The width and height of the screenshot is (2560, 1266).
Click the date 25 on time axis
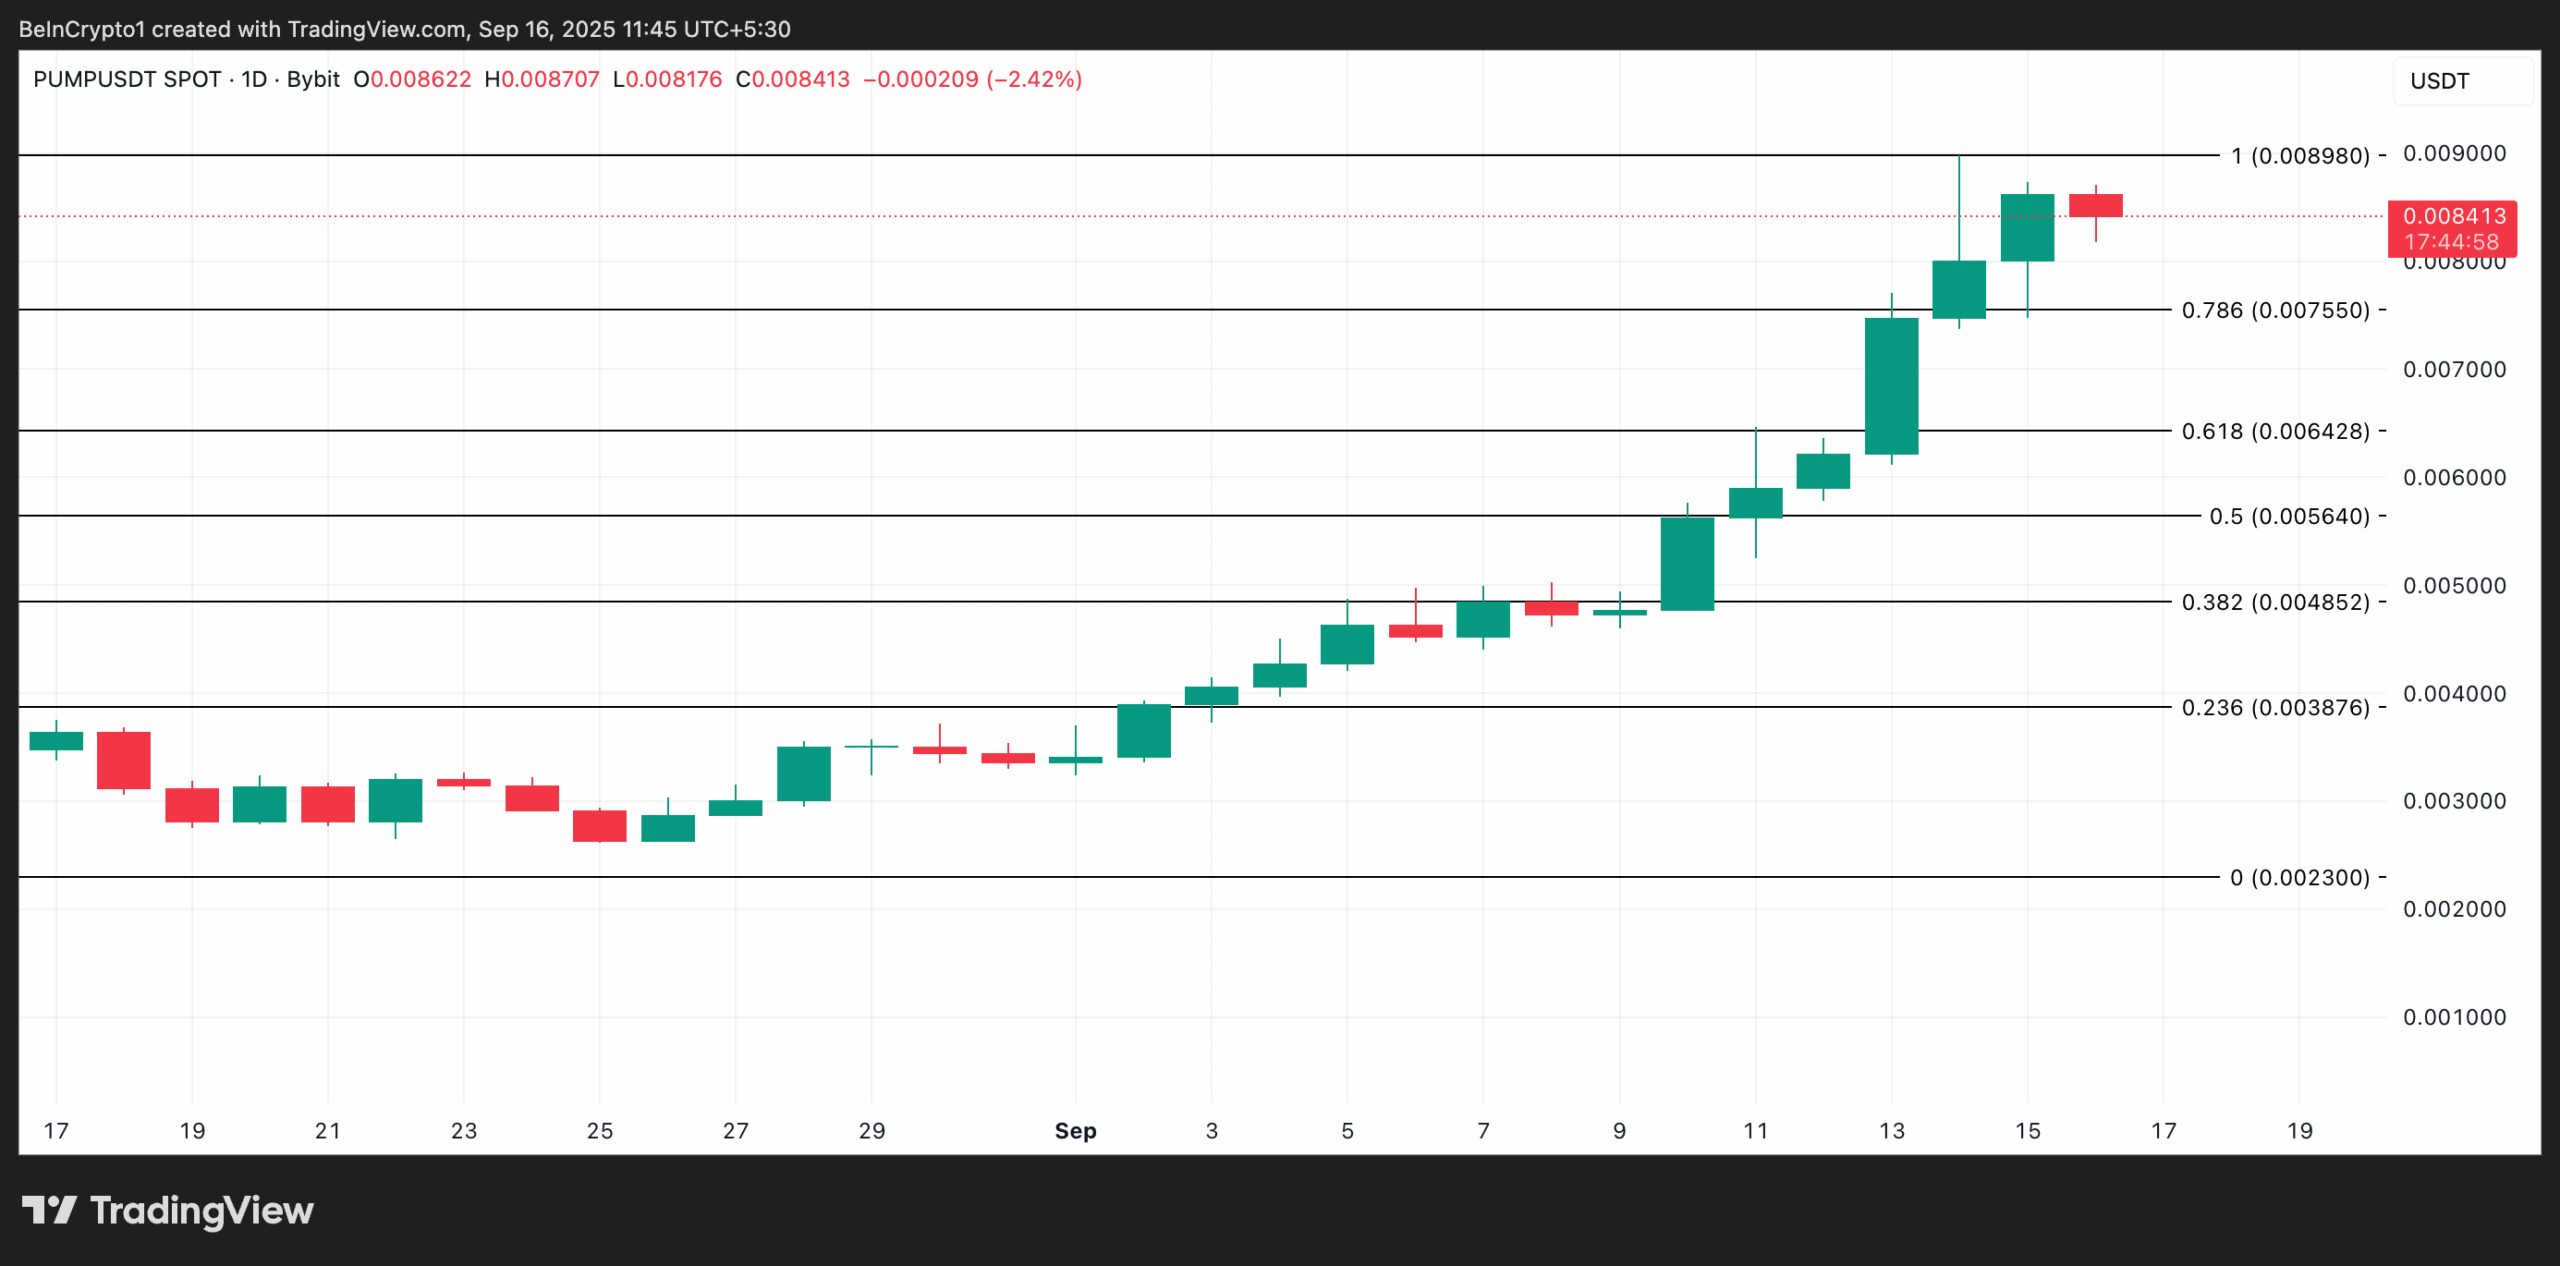[x=600, y=1131]
